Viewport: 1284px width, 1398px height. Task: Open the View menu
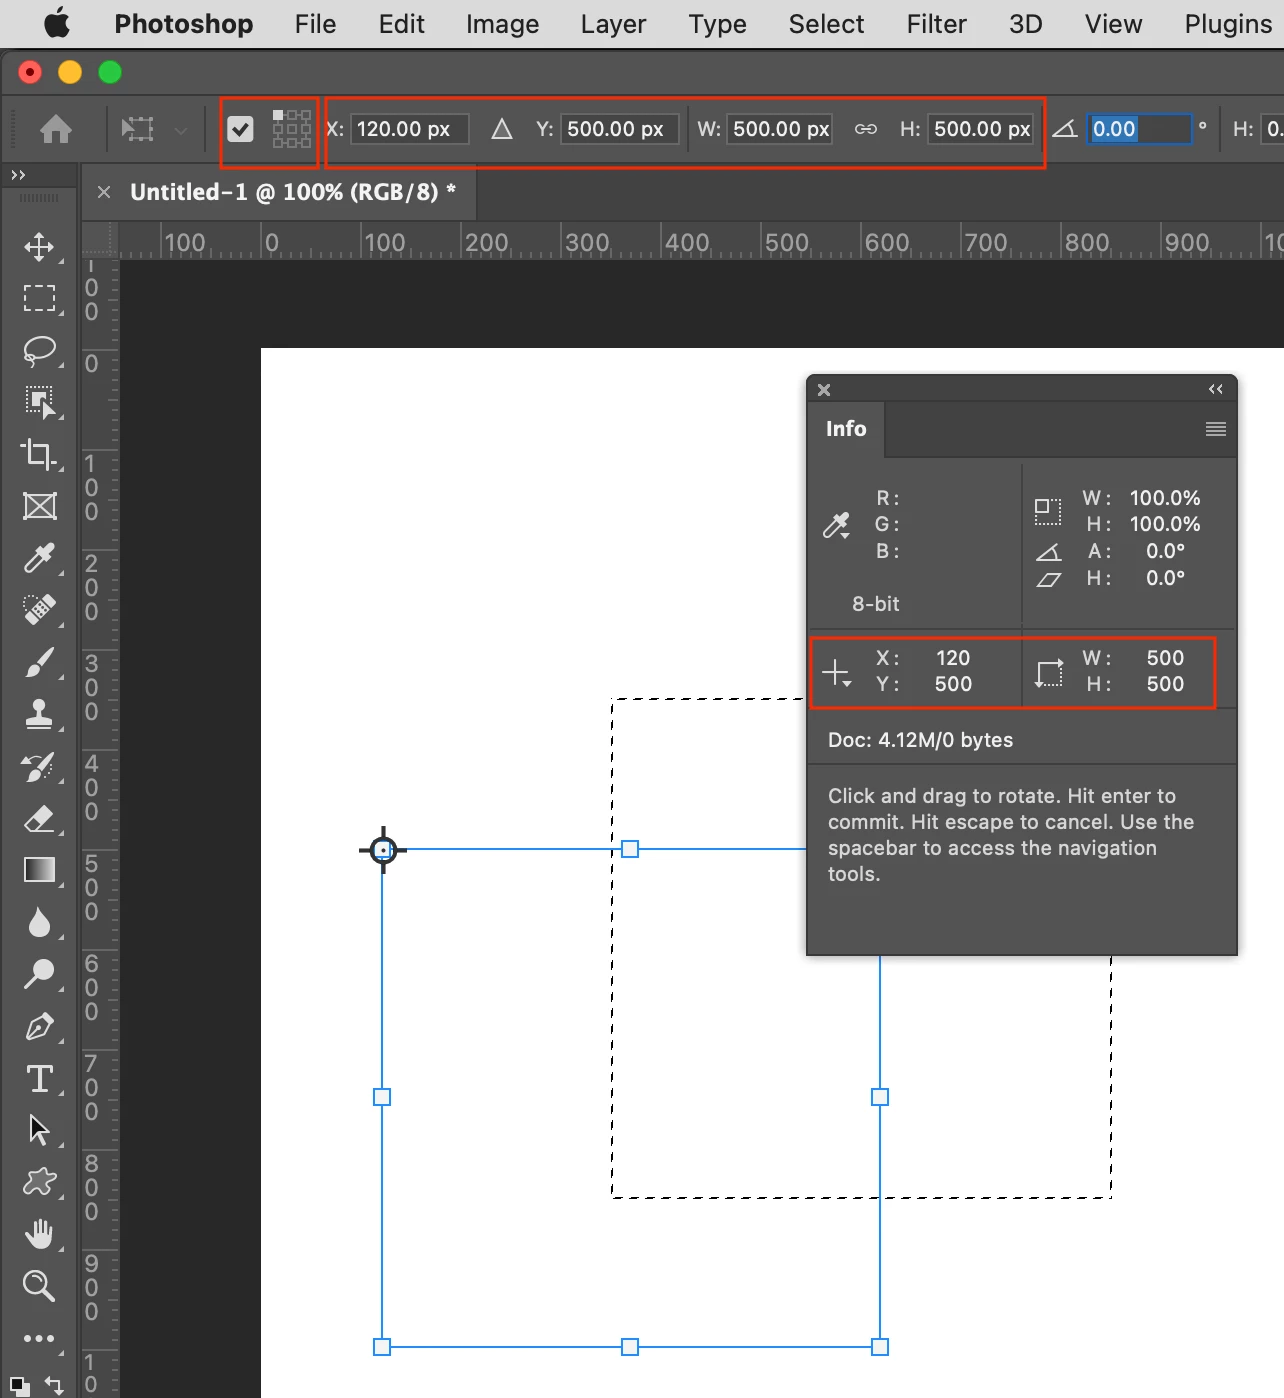coord(1113,24)
